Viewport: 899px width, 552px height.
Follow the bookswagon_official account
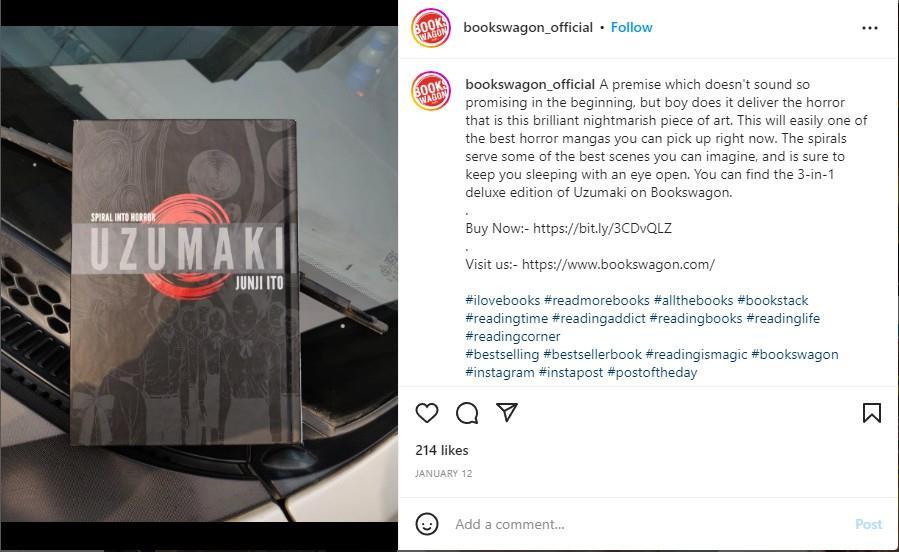[631, 28]
